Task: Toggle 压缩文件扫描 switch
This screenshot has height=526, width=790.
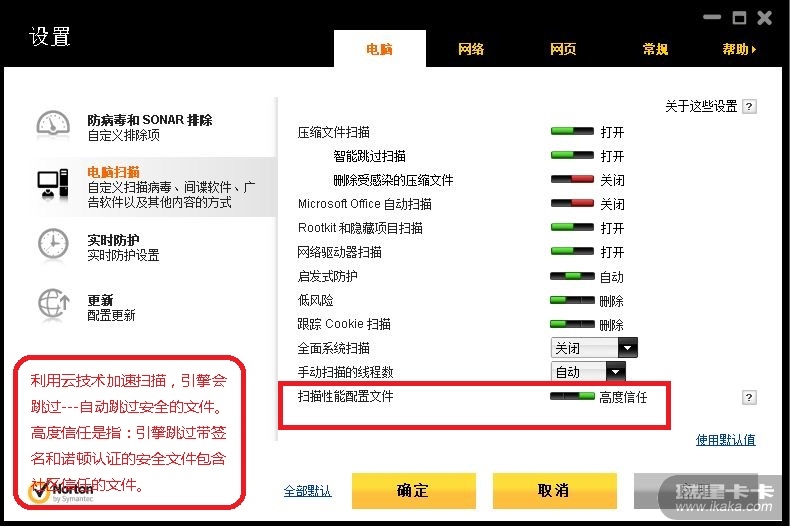Action: click(x=572, y=132)
